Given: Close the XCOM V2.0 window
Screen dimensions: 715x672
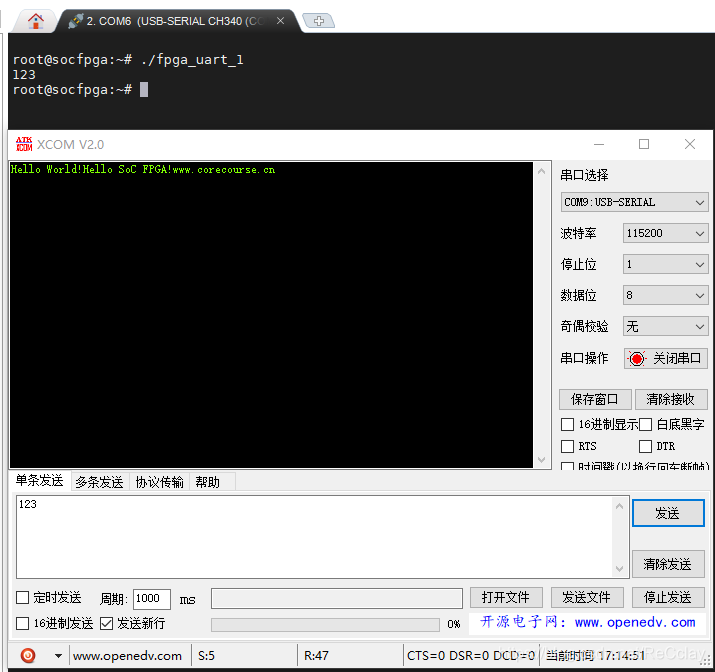Looking at the screenshot, I should [x=690, y=145].
